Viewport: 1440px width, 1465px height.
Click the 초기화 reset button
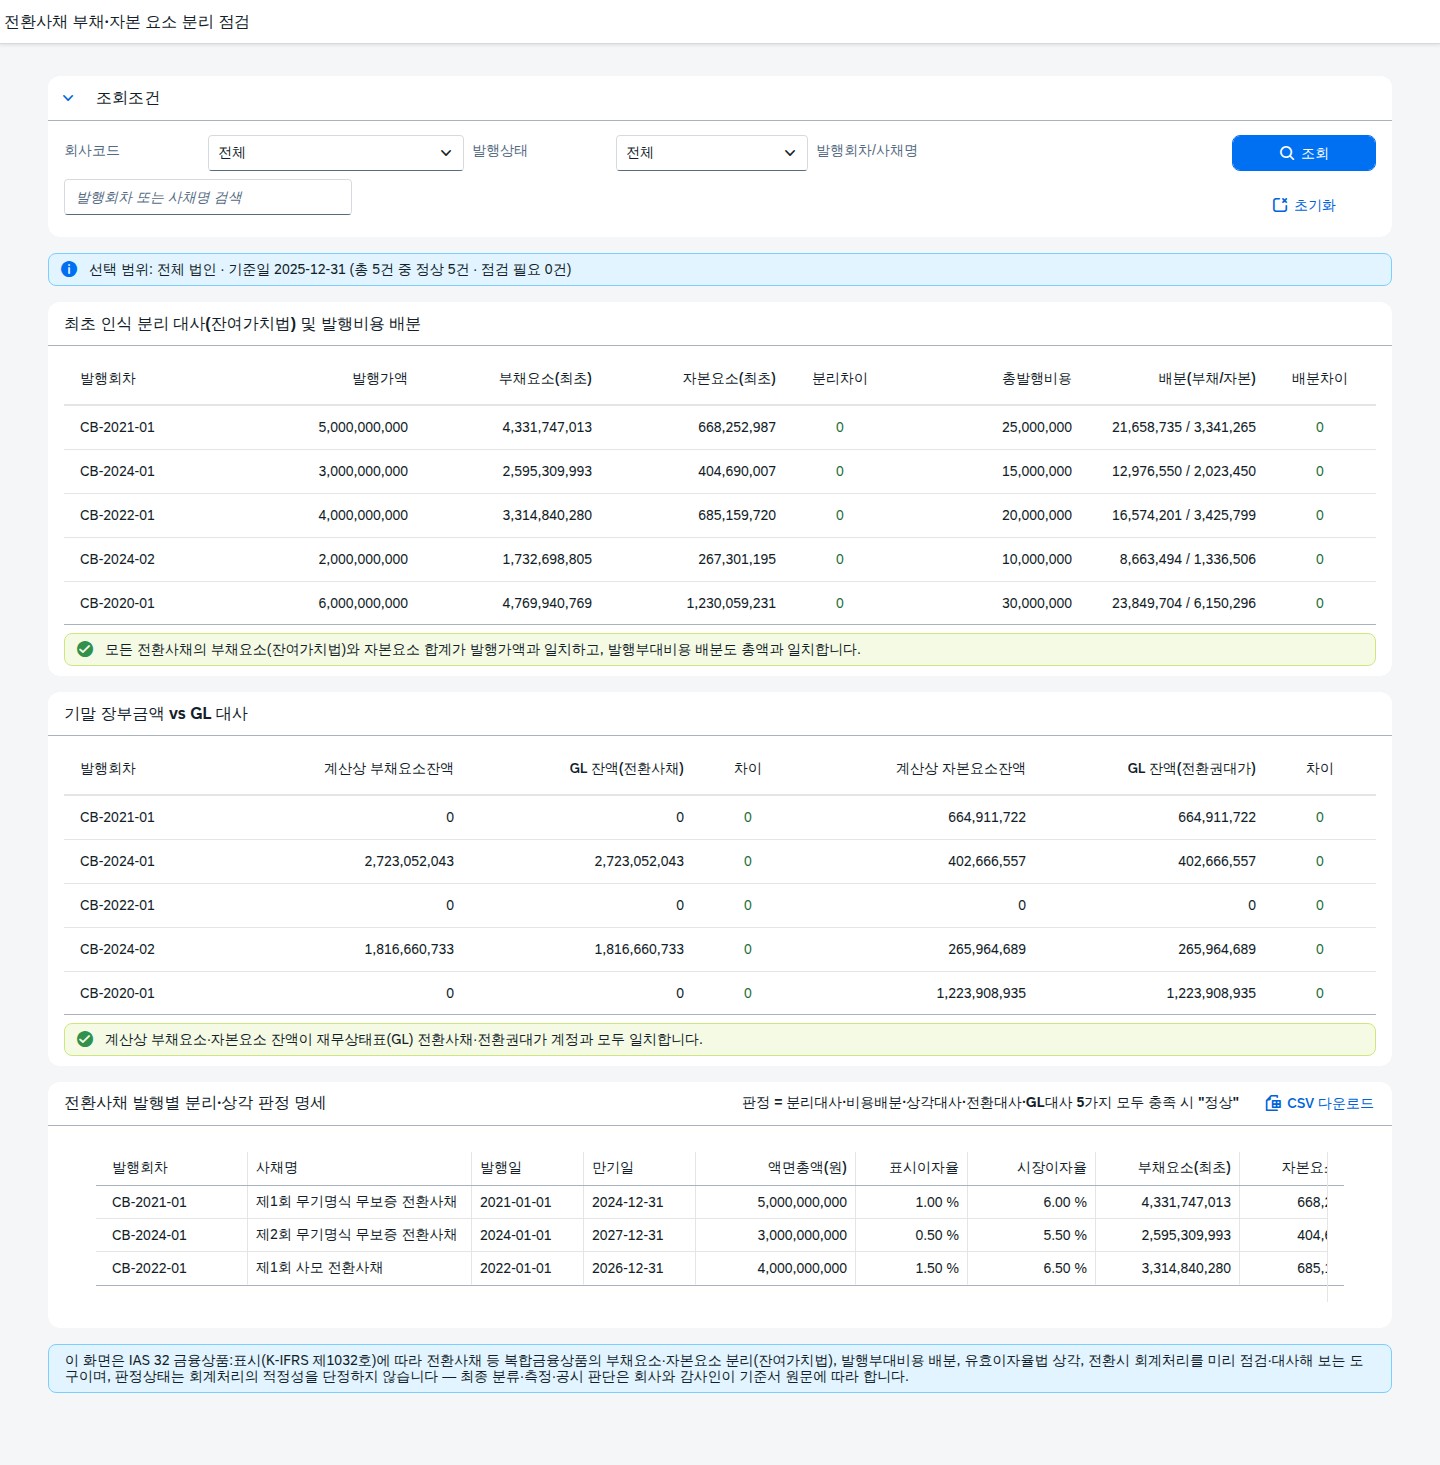pyautogui.click(x=1304, y=205)
